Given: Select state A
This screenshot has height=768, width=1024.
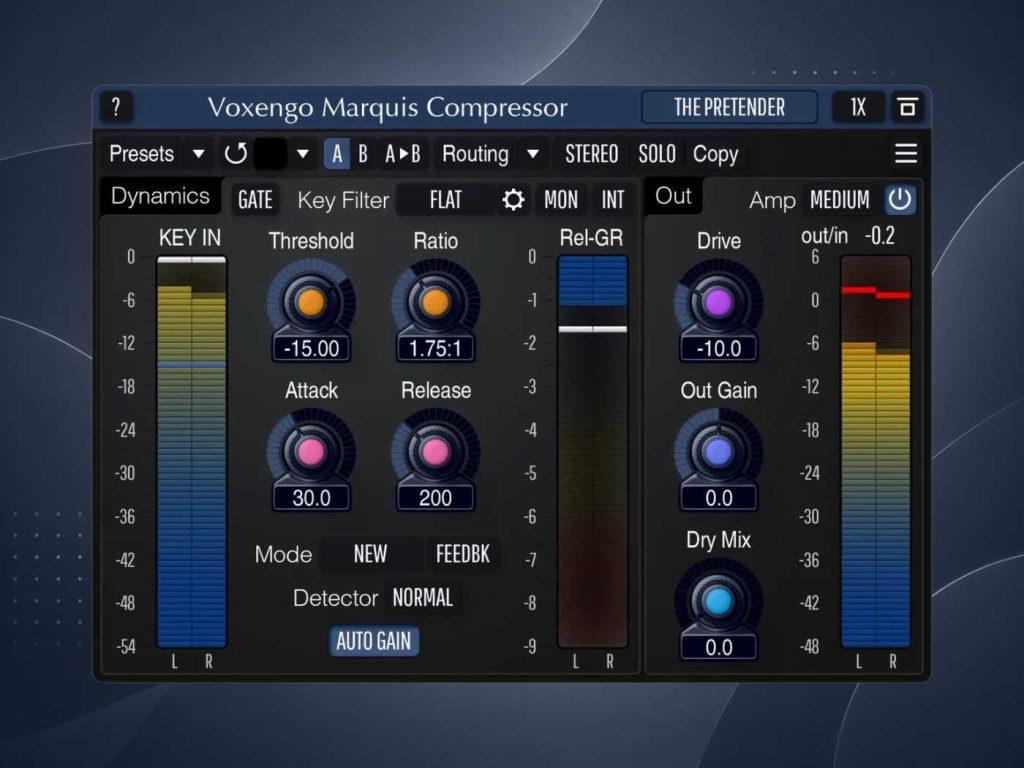Looking at the screenshot, I should 337,154.
